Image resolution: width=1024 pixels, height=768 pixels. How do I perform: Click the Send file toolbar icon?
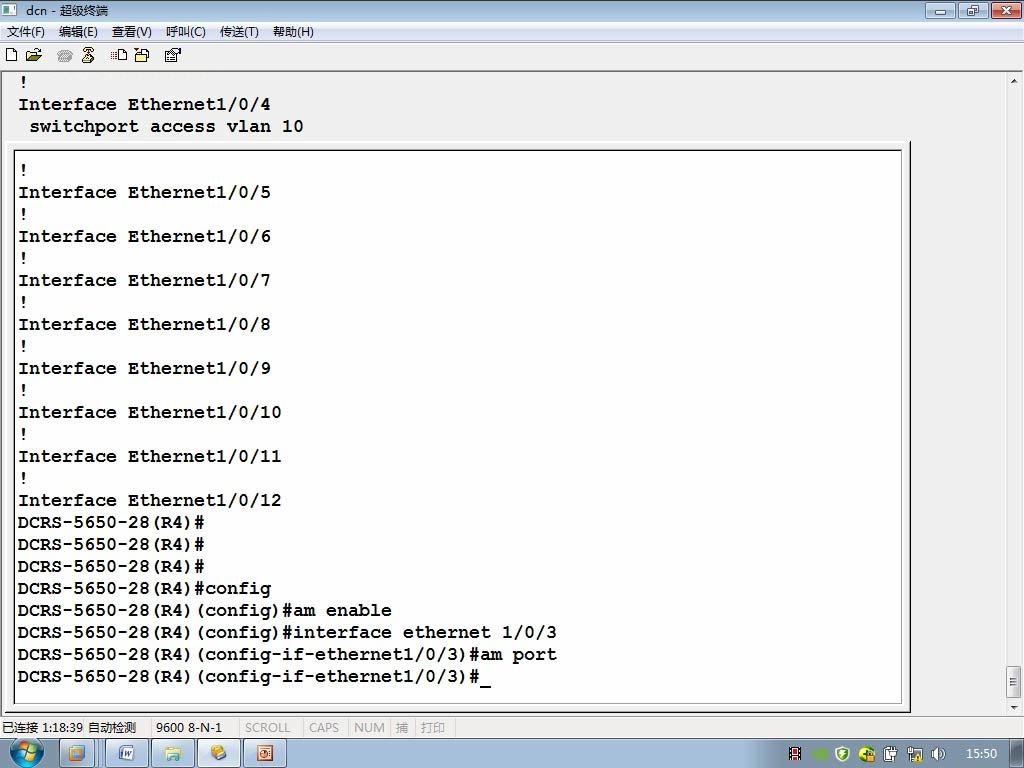point(119,56)
